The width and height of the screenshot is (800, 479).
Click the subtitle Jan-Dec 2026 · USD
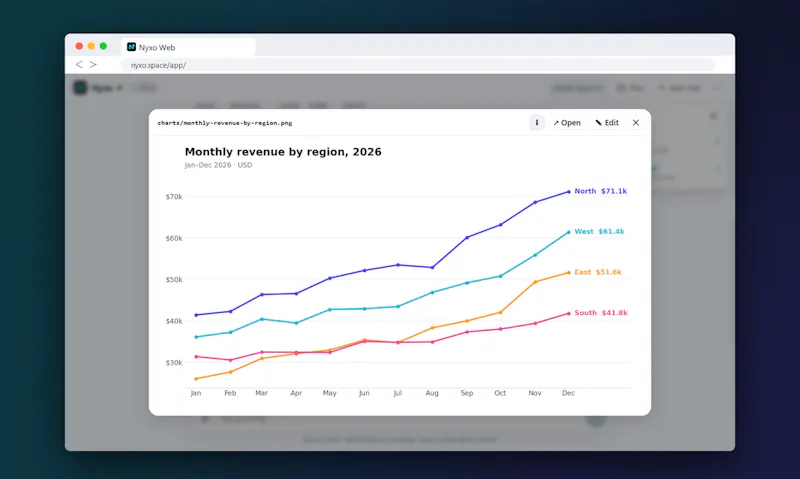218,165
